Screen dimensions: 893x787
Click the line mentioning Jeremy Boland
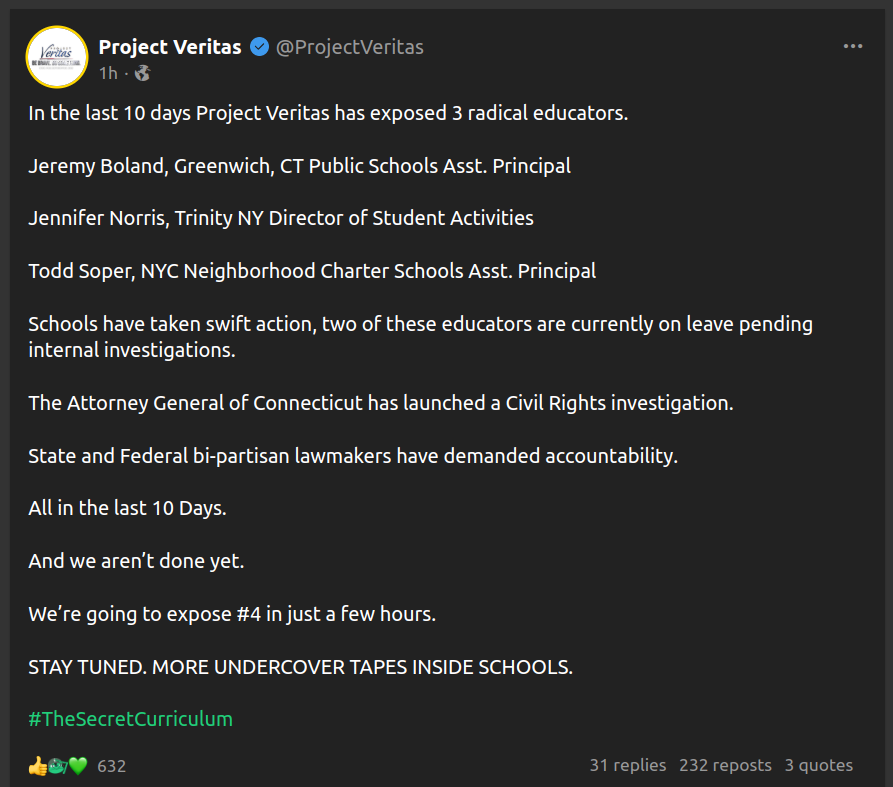tap(299, 166)
